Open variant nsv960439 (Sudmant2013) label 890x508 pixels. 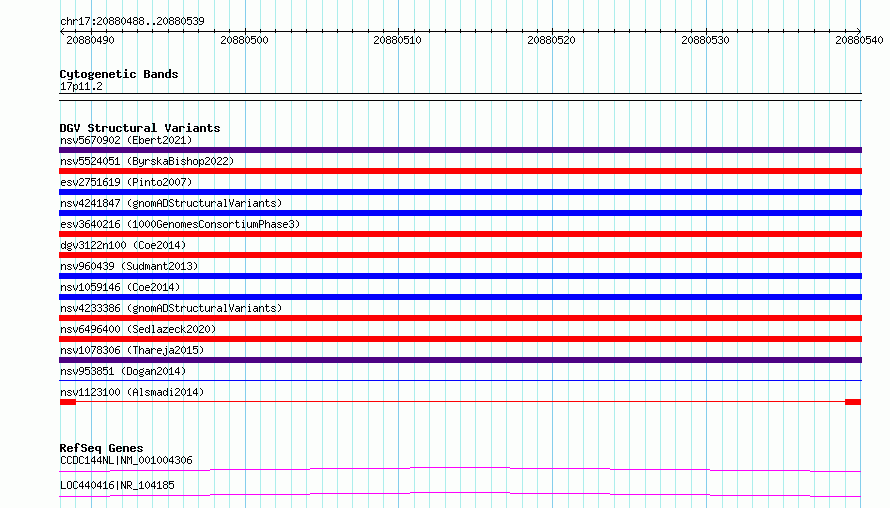click(129, 266)
